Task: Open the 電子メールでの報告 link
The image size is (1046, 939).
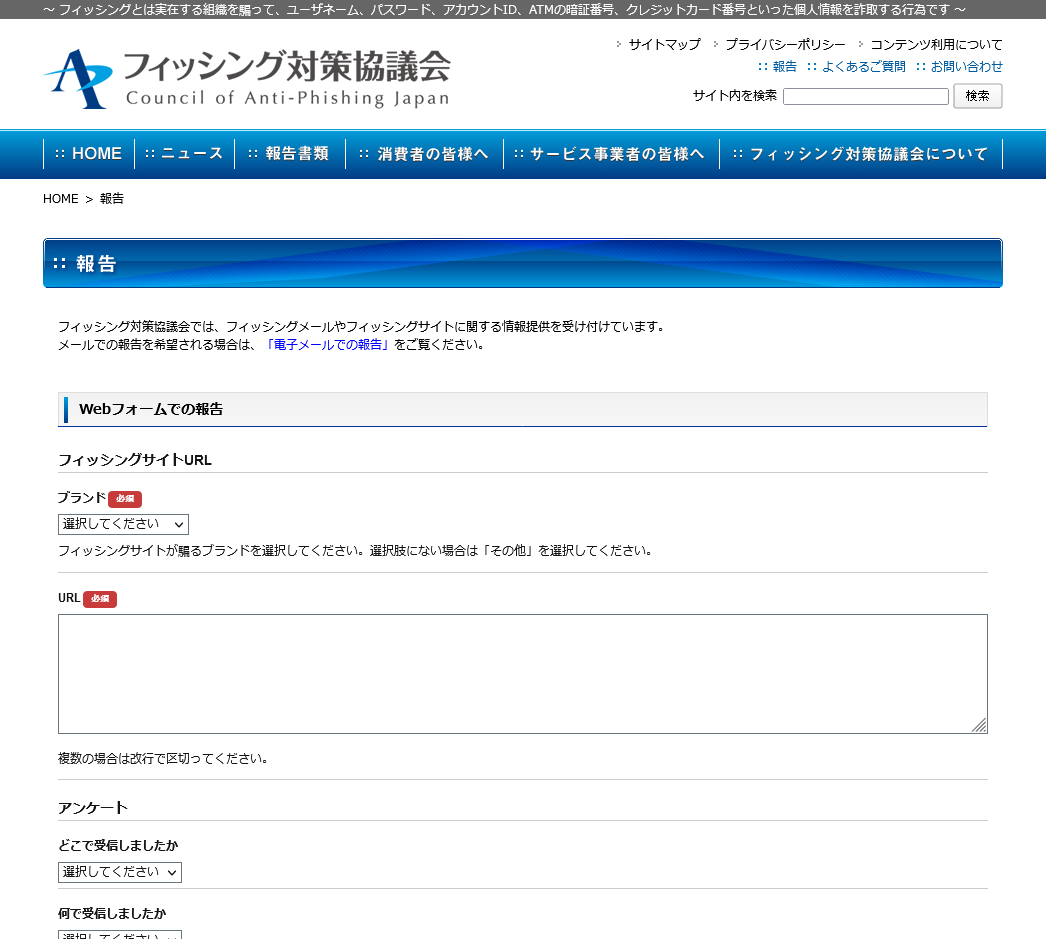Action: [329, 345]
